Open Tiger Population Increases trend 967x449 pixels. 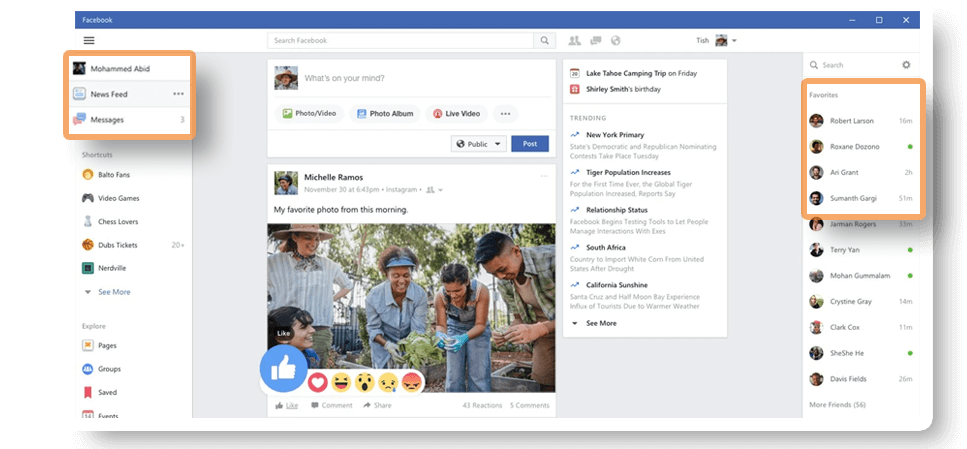628,172
